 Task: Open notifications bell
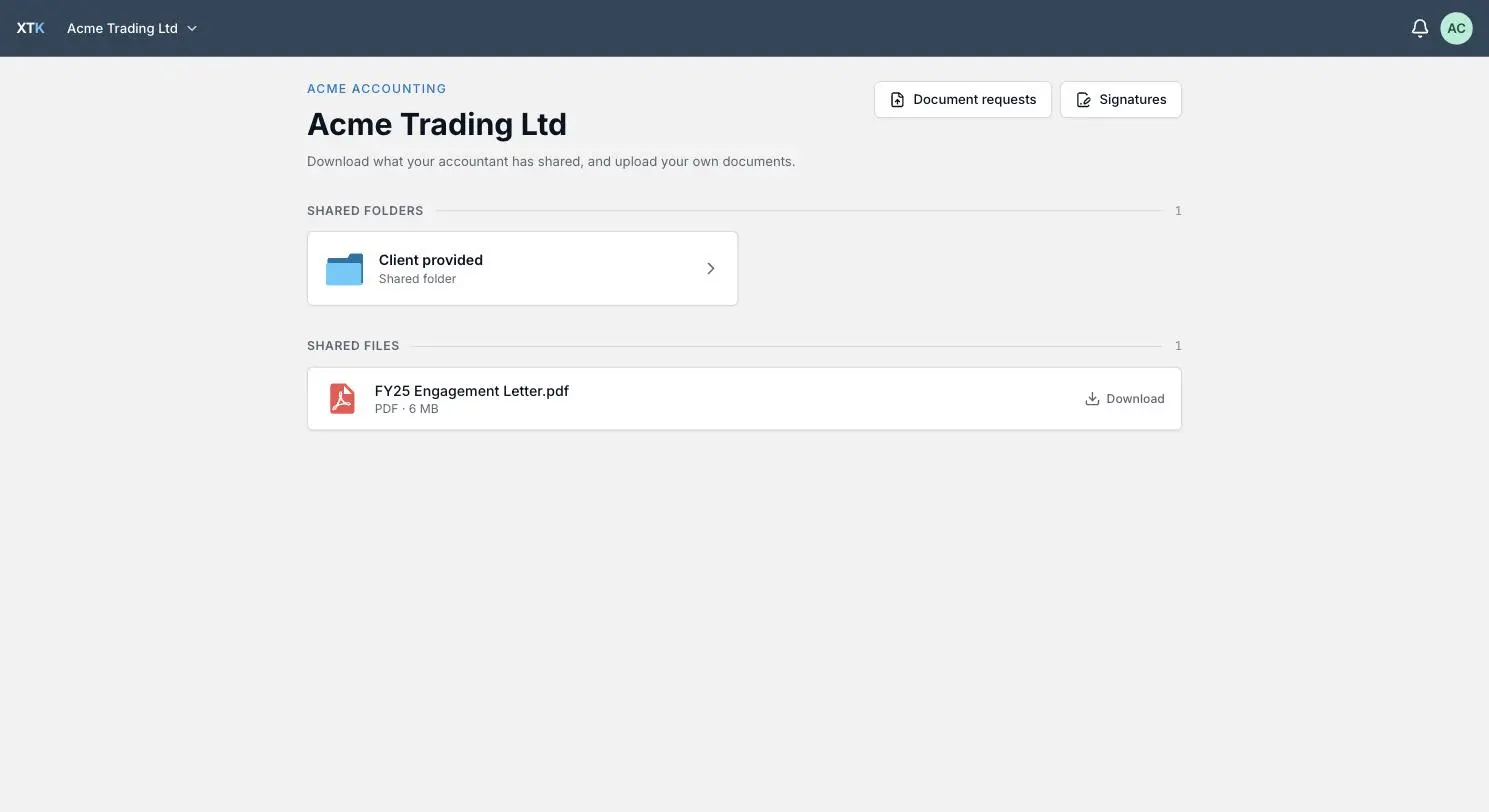1419,28
